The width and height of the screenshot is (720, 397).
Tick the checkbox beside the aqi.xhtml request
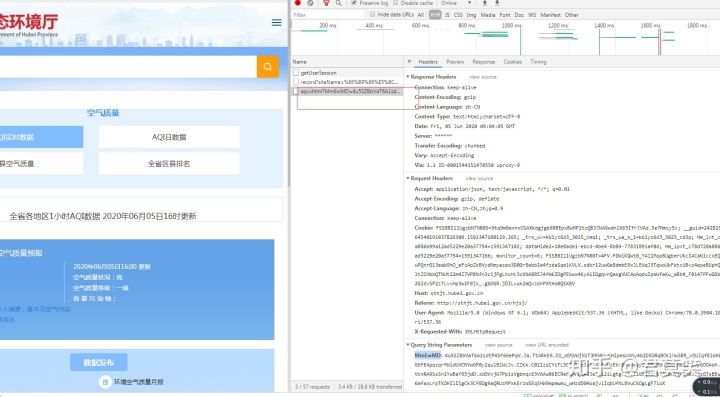(x=296, y=91)
